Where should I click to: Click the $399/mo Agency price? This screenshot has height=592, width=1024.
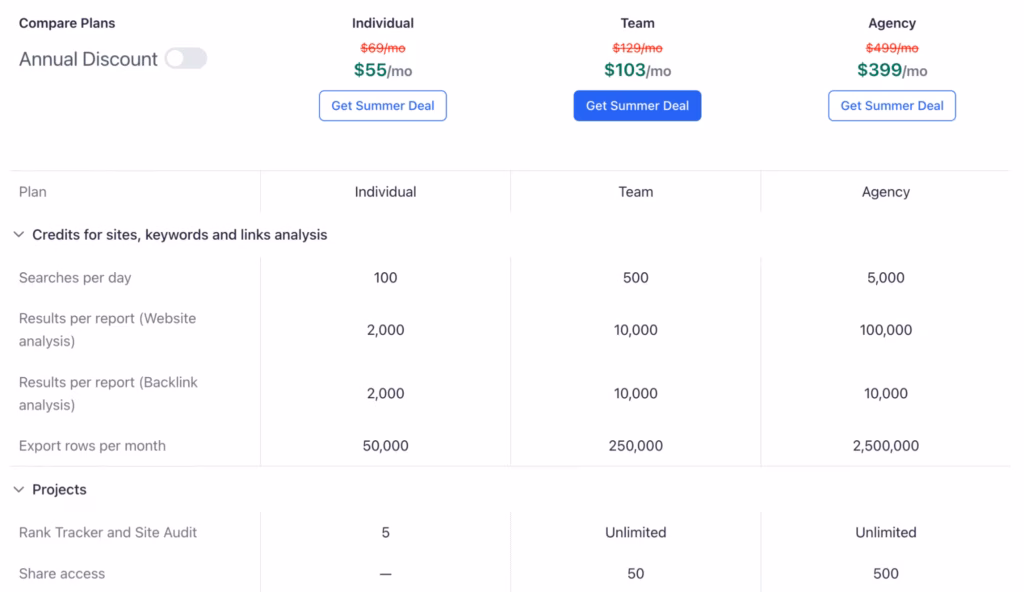pos(892,70)
